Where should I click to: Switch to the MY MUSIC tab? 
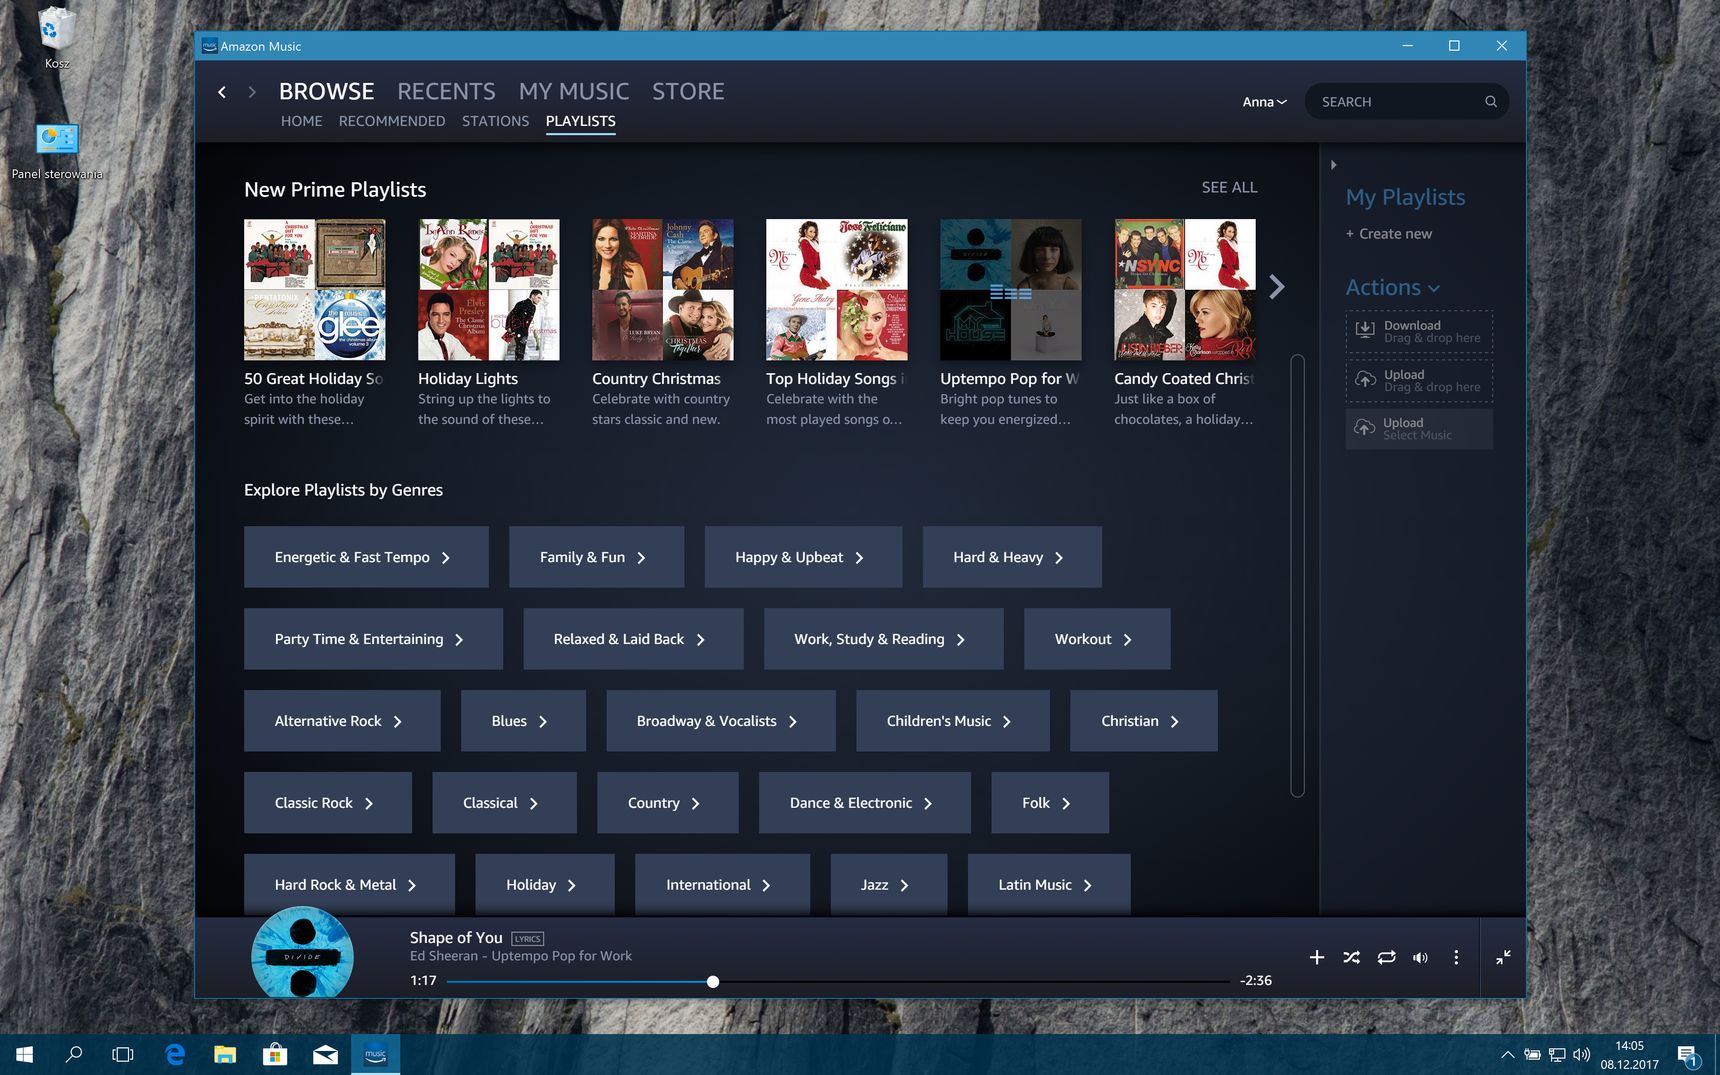click(x=574, y=91)
